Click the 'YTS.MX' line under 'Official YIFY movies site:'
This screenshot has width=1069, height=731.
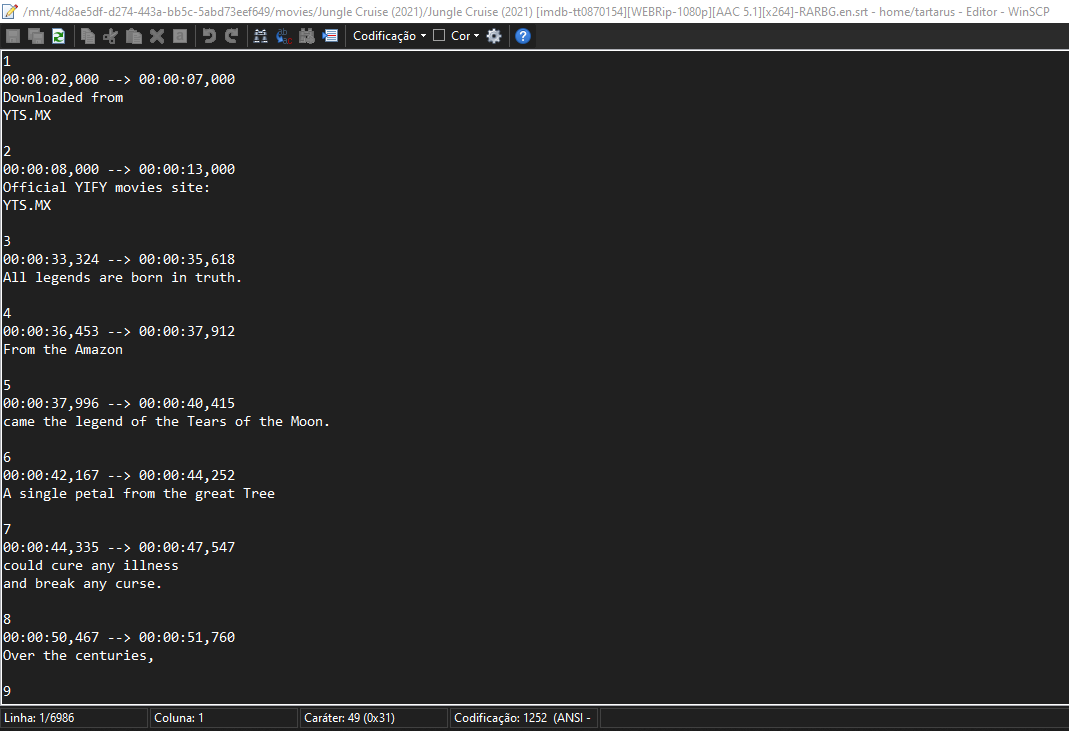(27, 205)
